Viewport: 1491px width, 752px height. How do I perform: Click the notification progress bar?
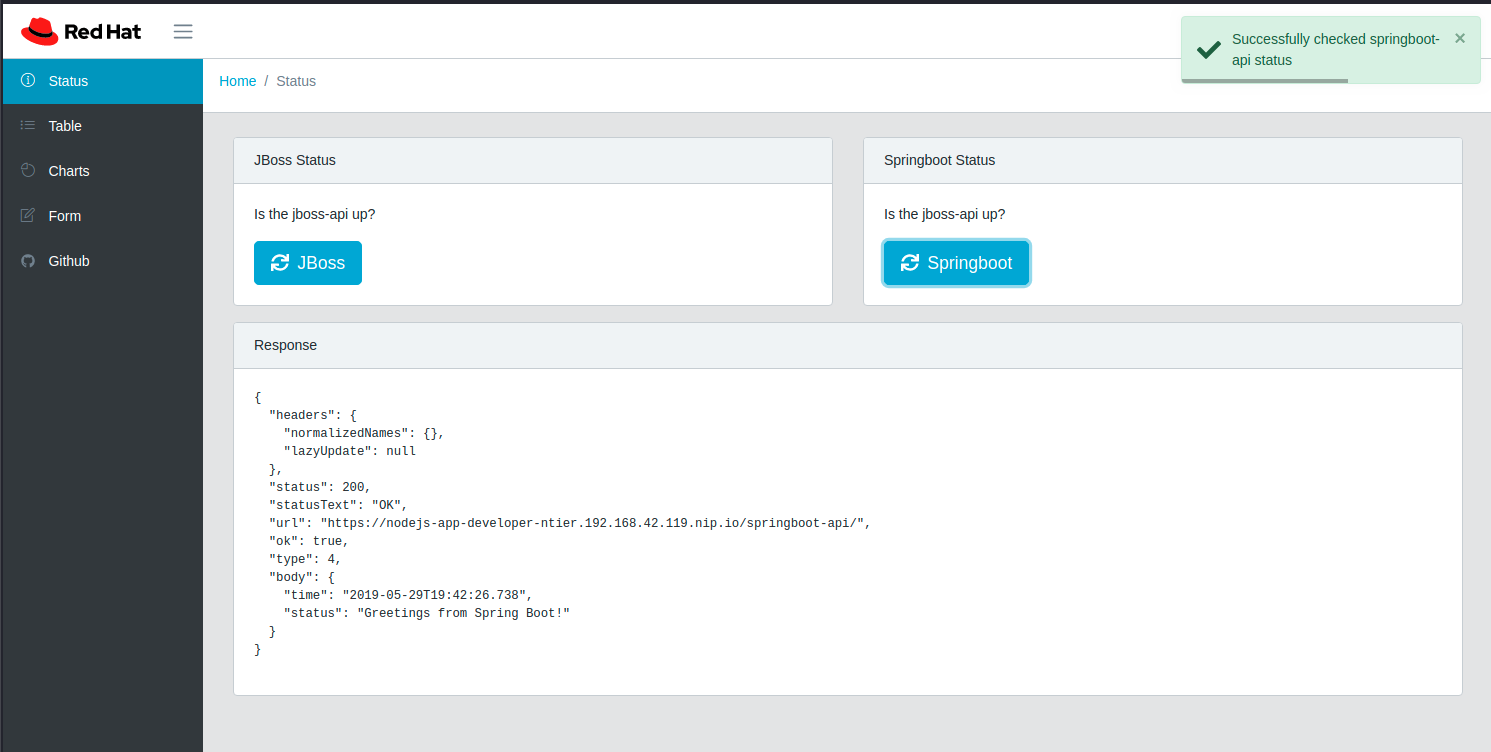(x=1265, y=80)
